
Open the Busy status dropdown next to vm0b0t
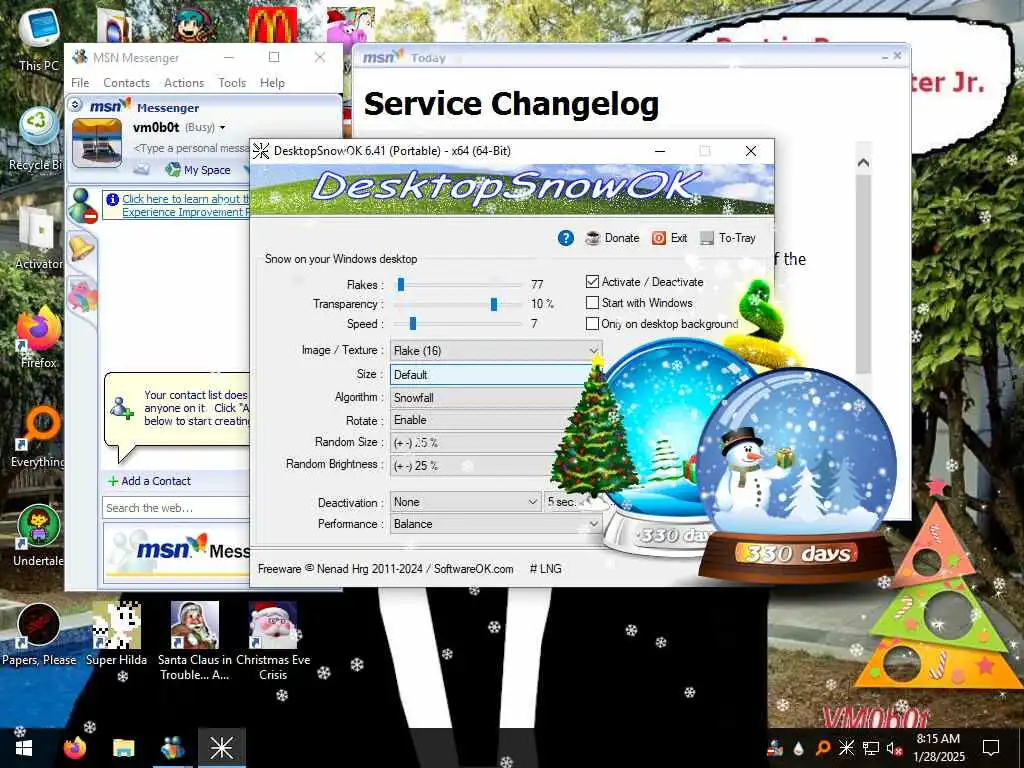(206, 127)
